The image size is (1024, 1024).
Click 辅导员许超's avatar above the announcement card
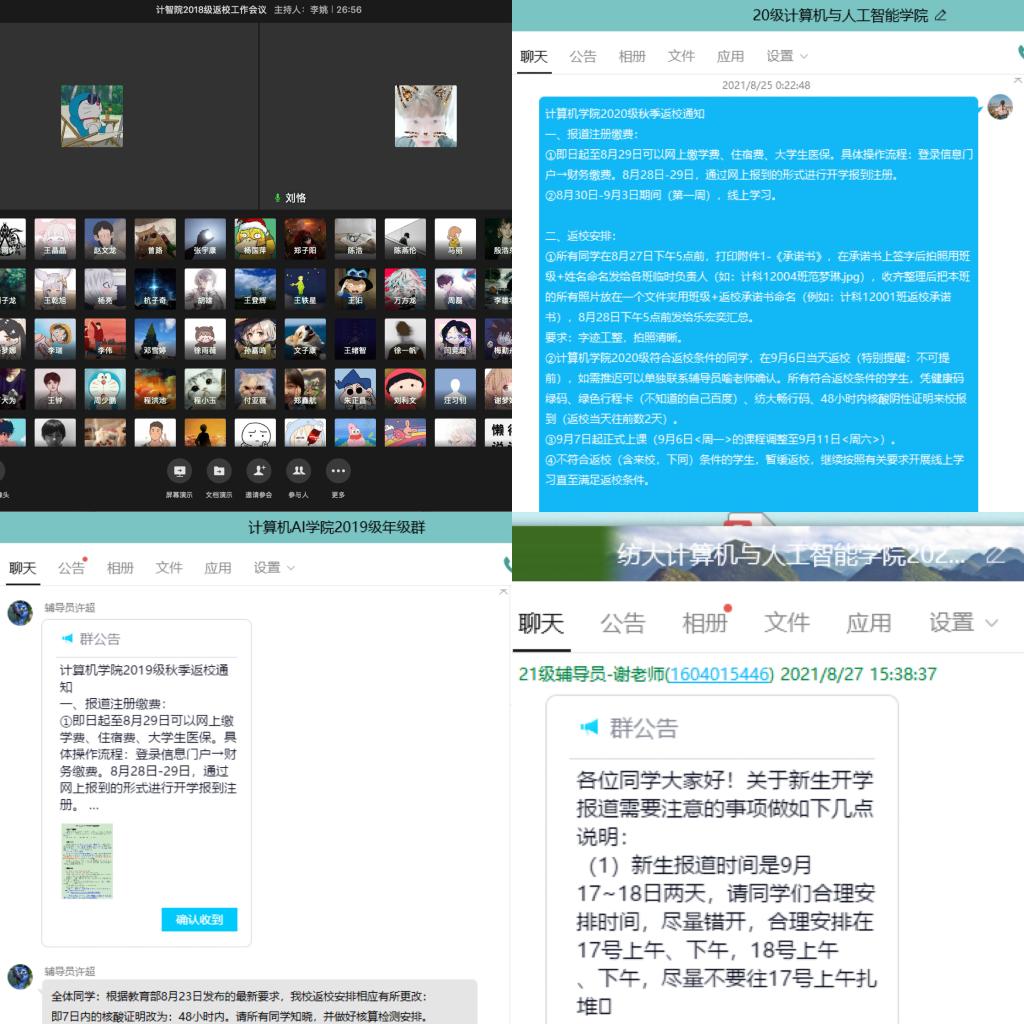[20, 613]
